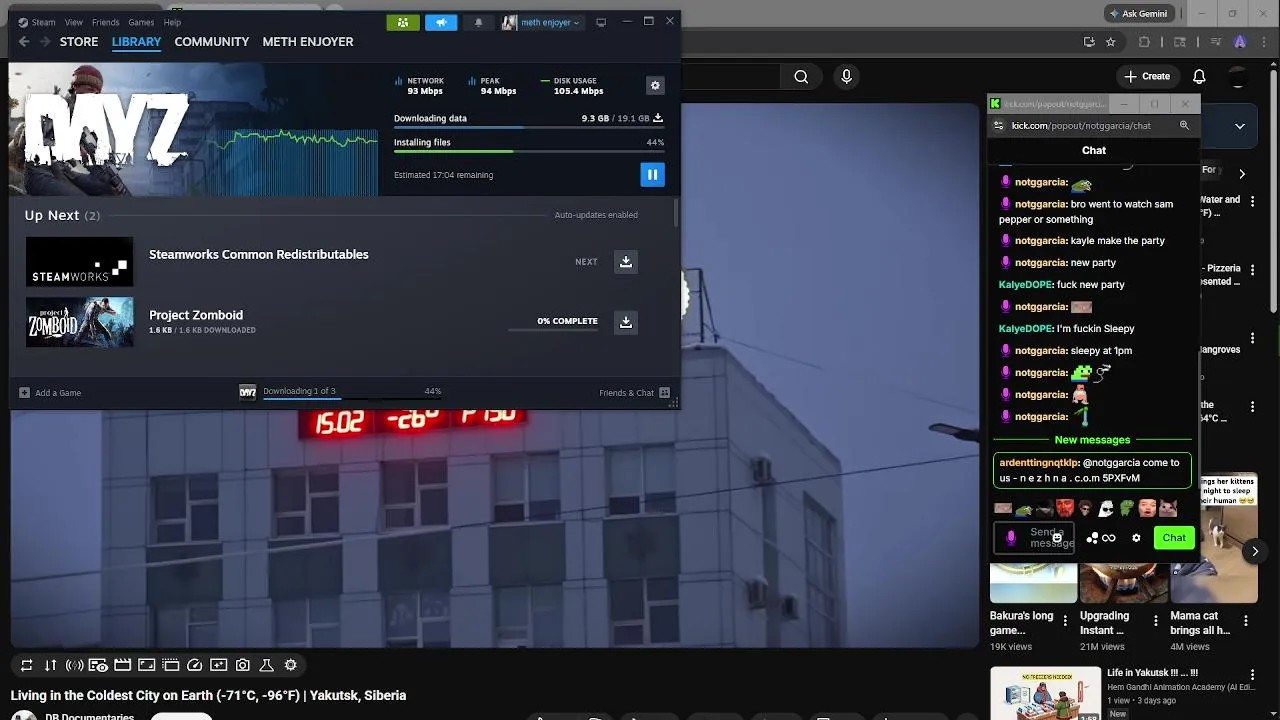Click the Auto-updates enabled text

tap(596, 215)
